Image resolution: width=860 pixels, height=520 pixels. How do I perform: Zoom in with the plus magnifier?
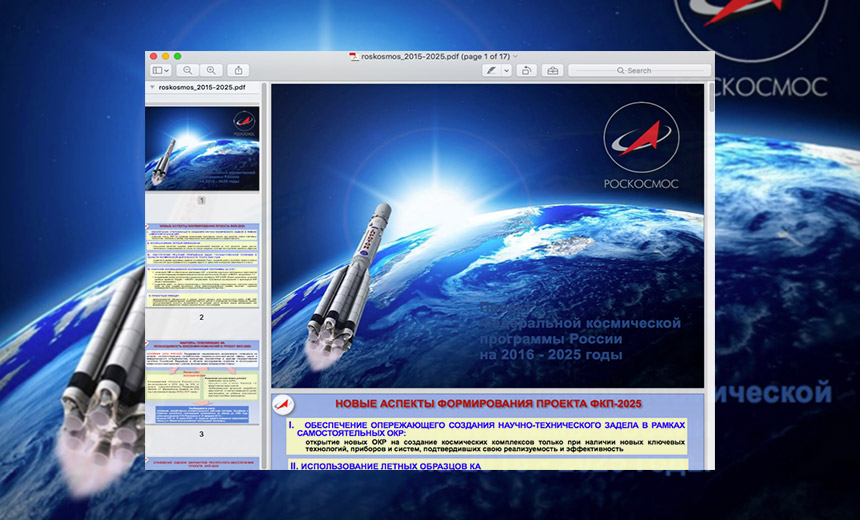coord(211,70)
